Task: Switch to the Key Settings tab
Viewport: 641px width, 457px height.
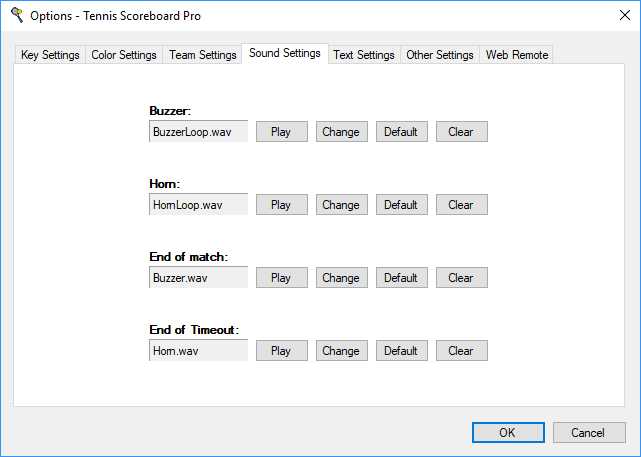Action: 50,55
